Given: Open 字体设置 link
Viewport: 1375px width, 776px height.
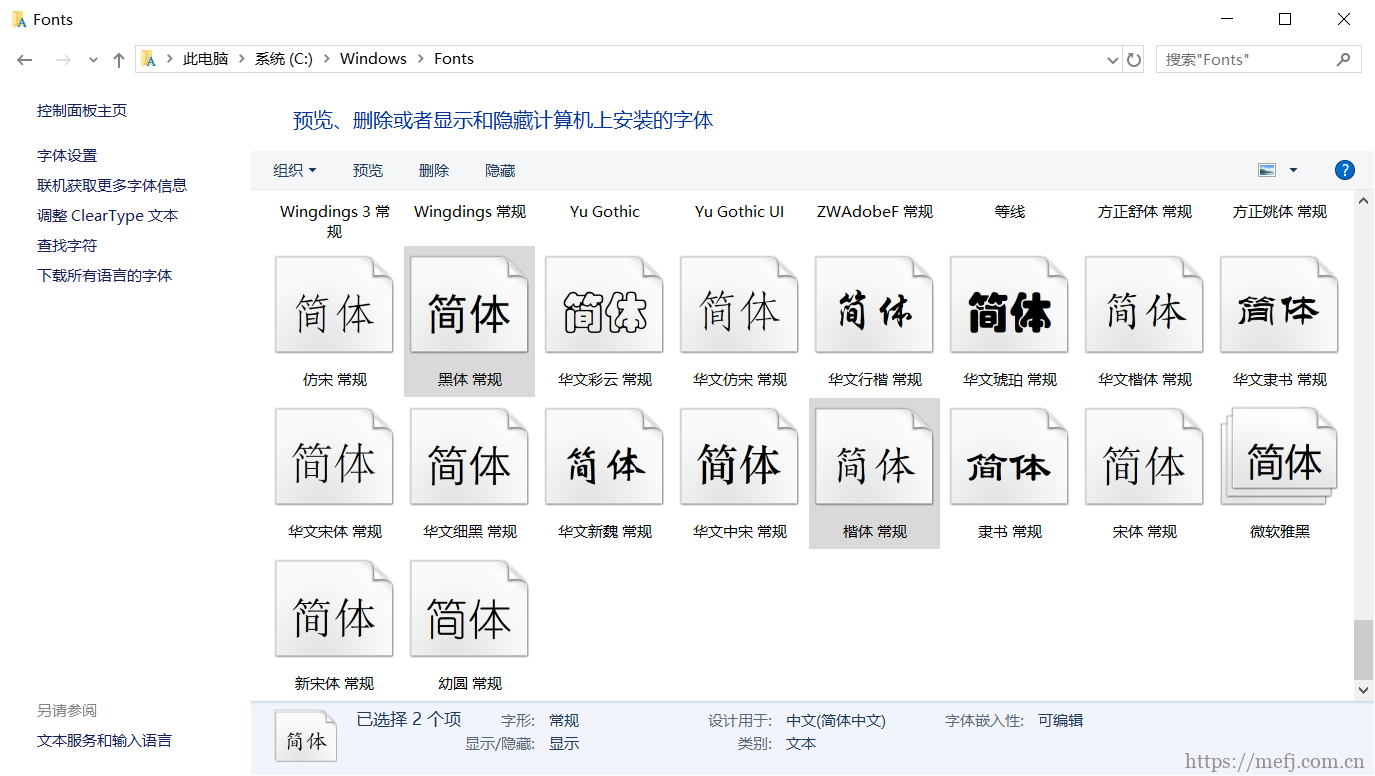Looking at the screenshot, I should click(67, 156).
